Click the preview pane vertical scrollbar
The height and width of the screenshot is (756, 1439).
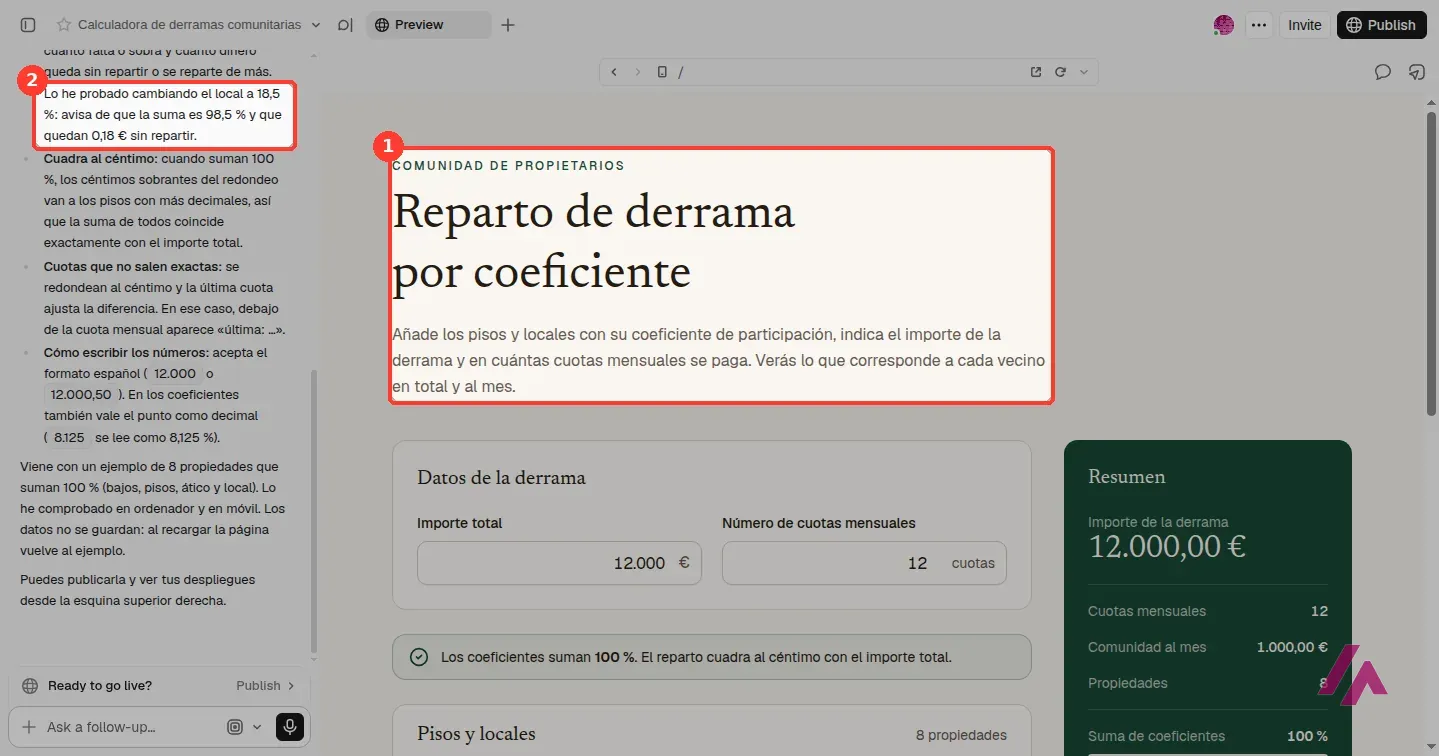tap(1431, 265)
